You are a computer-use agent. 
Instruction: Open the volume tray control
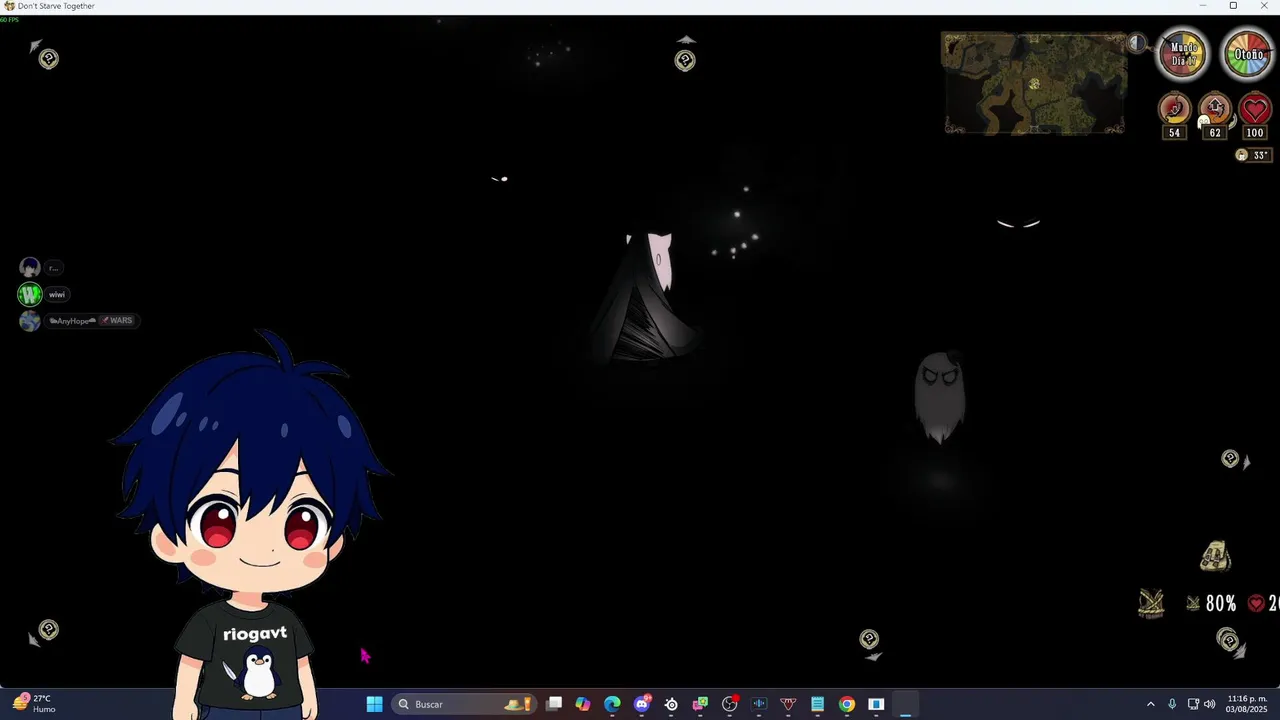click(x=1210, y=704)
